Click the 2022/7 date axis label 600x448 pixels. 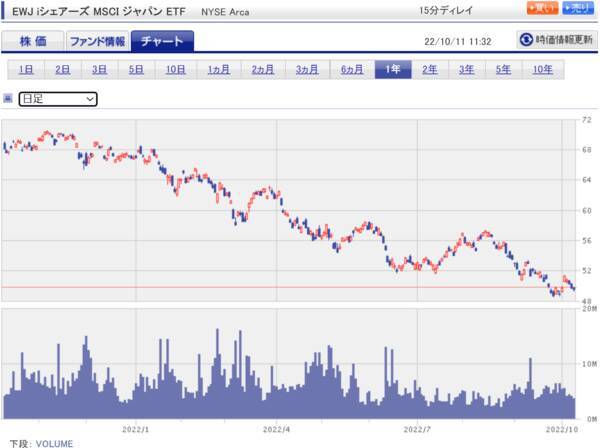[417, 430]
